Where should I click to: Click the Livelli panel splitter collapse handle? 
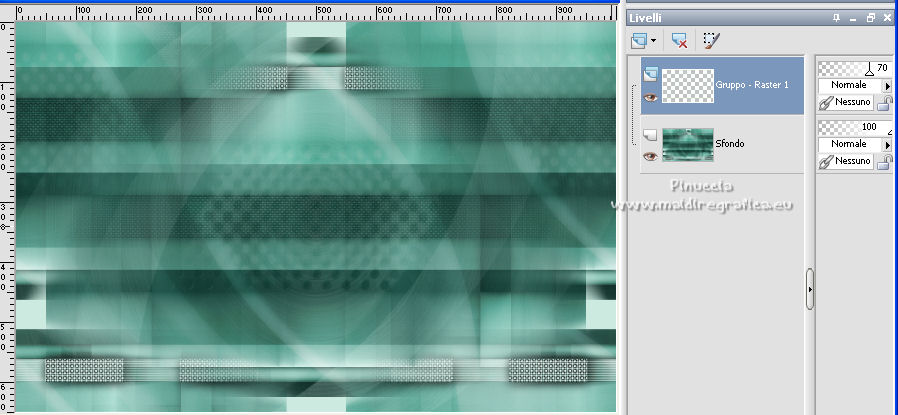coord(810,289)
